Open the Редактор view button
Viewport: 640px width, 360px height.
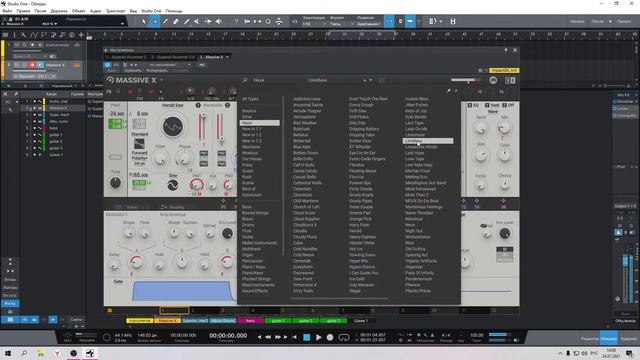tap(589, 338)
